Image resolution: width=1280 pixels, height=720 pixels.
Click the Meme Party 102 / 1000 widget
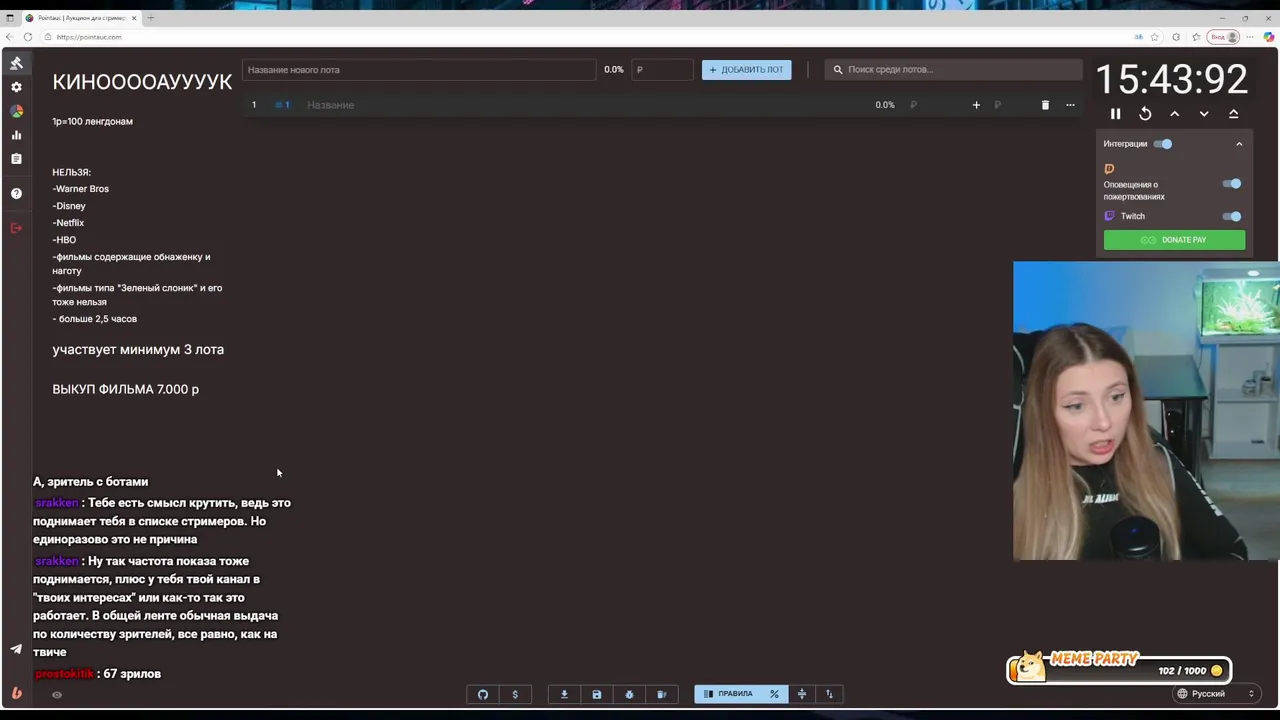click(x=1119, y=668)
